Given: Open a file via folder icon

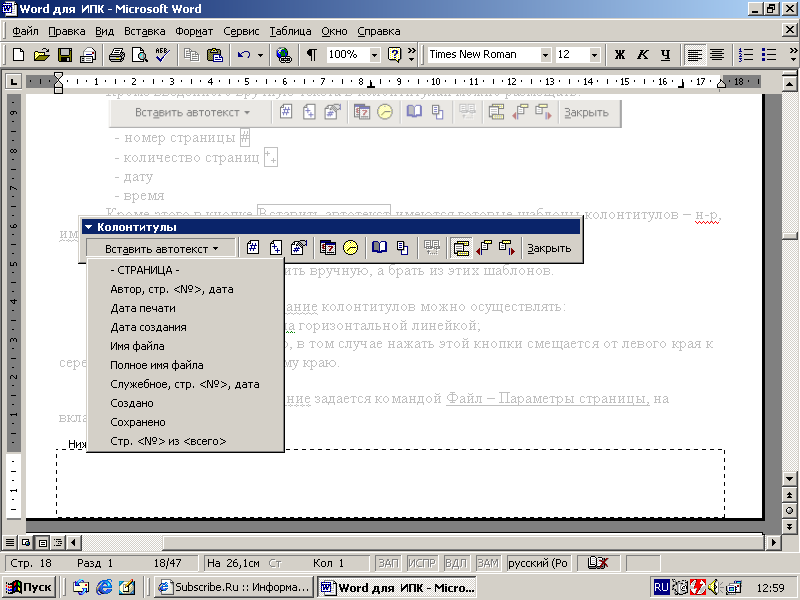Looking at the screenshot, I should click(x=42, y=54).
